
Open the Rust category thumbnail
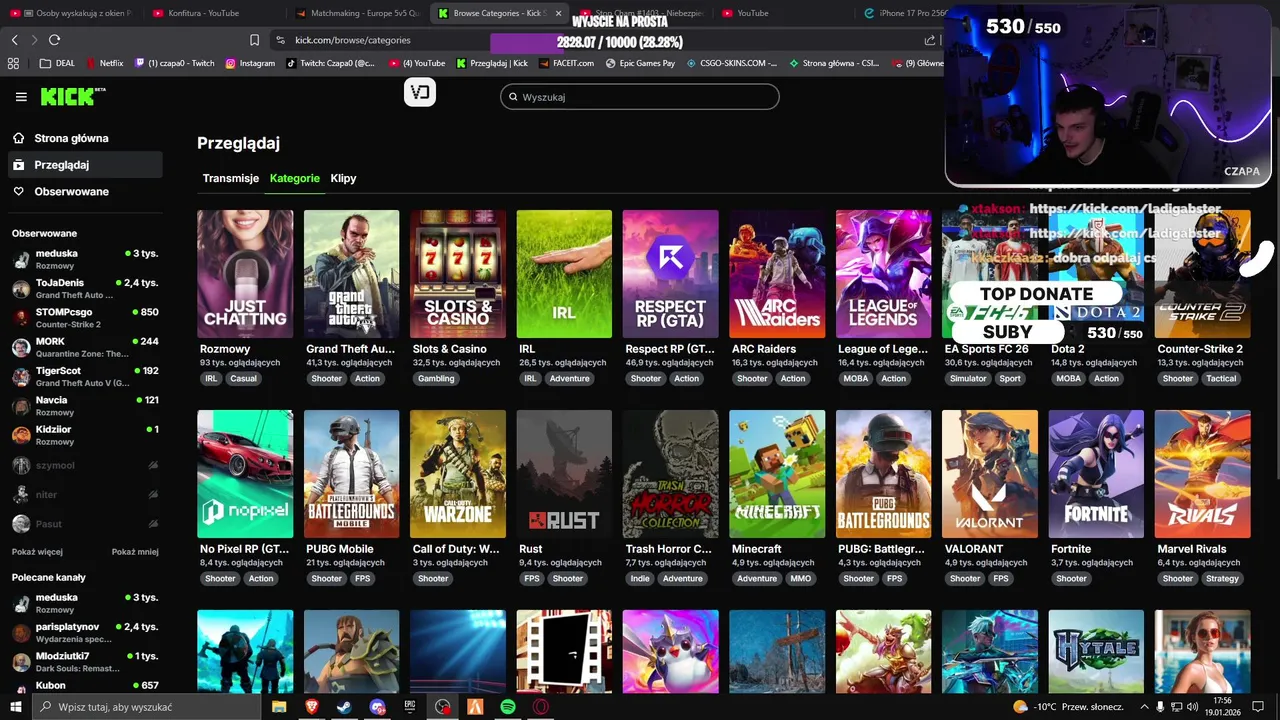tap(564, 474)
